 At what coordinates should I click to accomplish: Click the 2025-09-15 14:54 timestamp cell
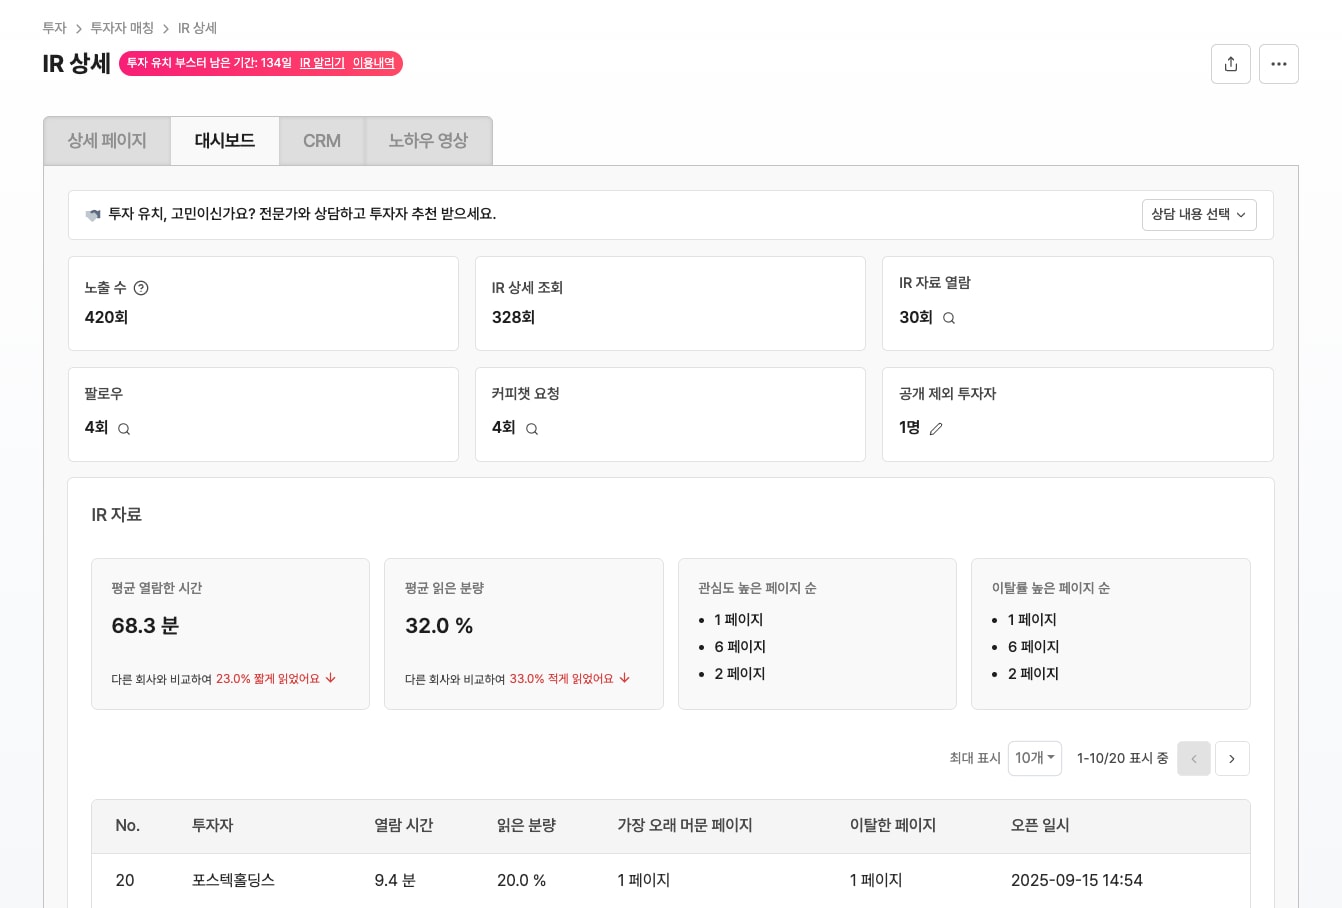point(1076,880)
